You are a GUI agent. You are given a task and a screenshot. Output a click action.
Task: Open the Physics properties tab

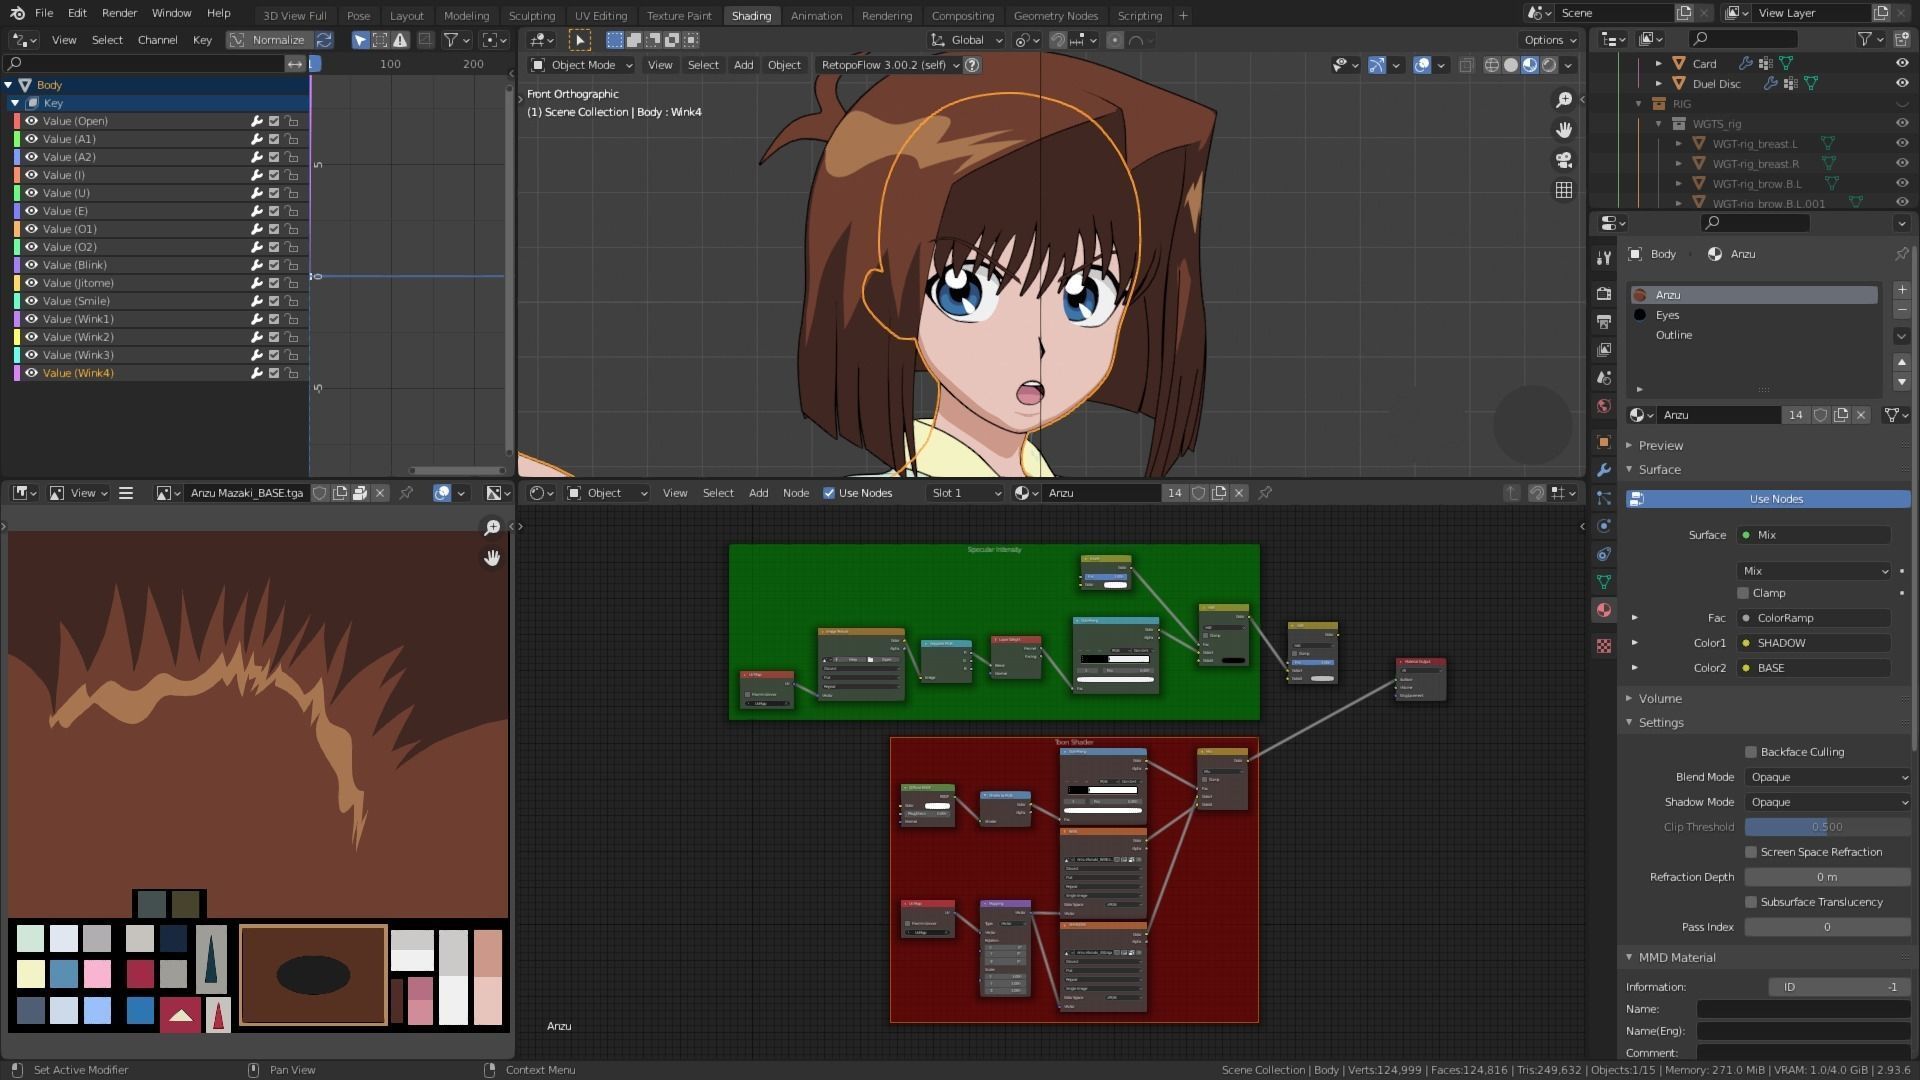pyautogui.click(x=1604, y=526)
